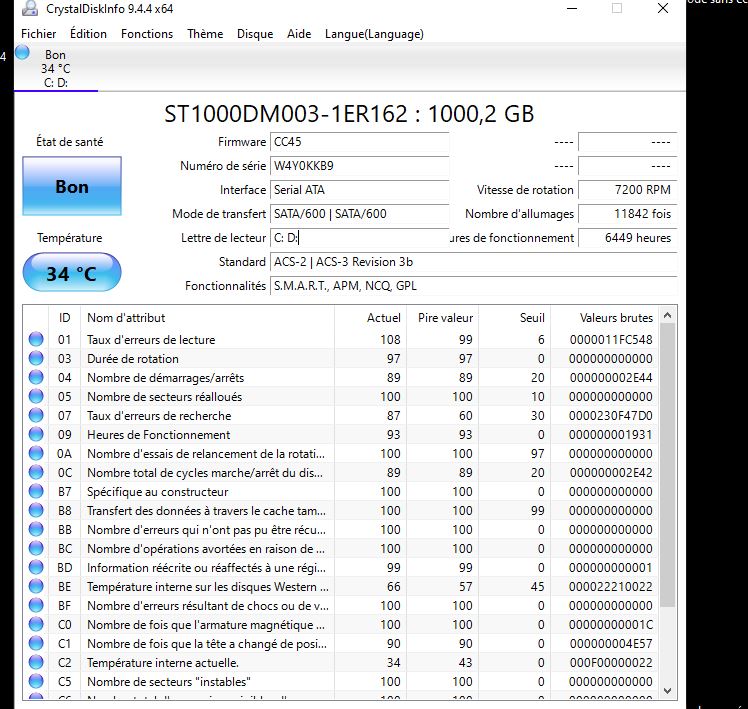
Task: Select the C: D: disk tab
Action: (x=56, y=68)
